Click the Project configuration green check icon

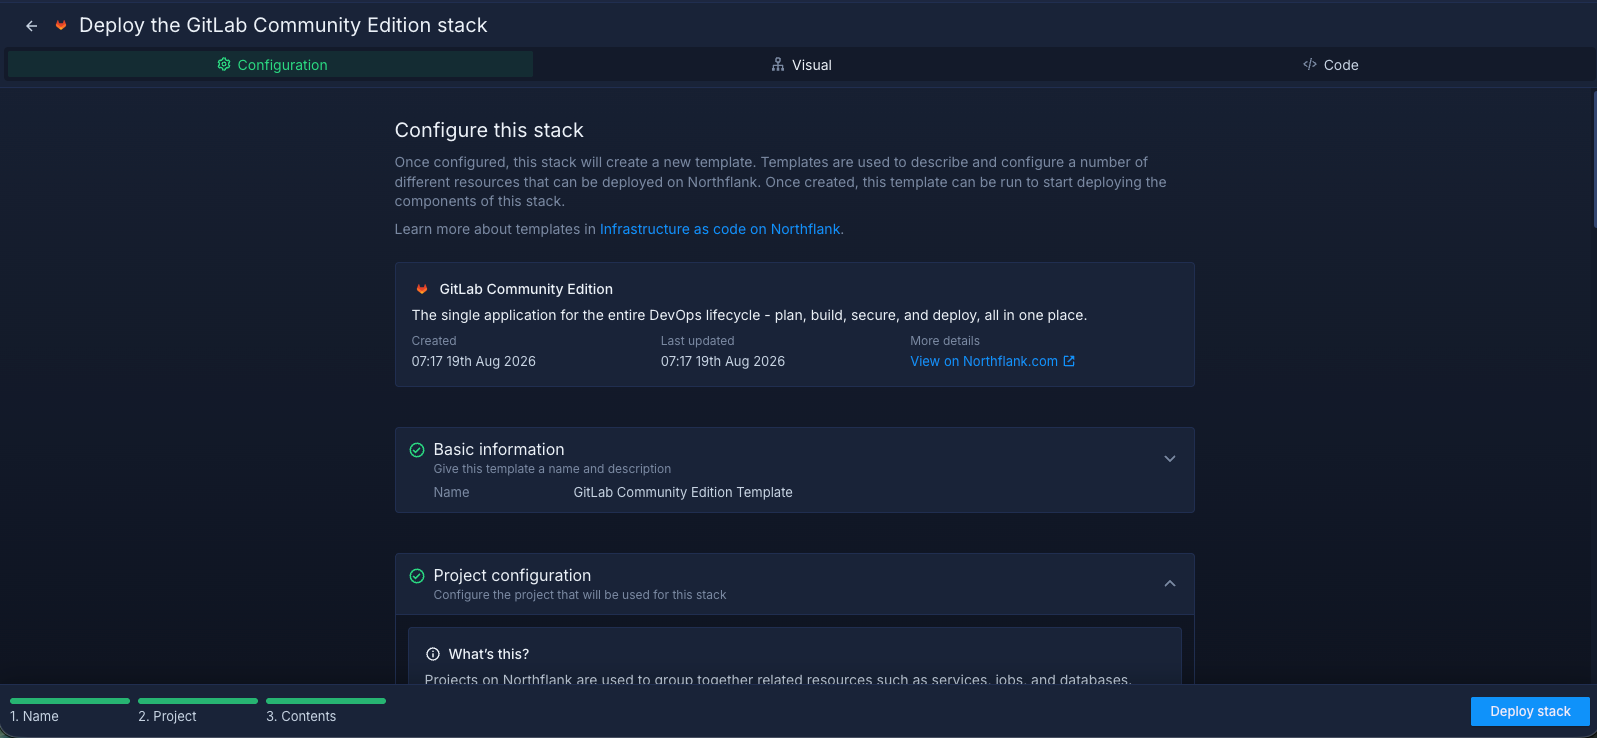417,576
